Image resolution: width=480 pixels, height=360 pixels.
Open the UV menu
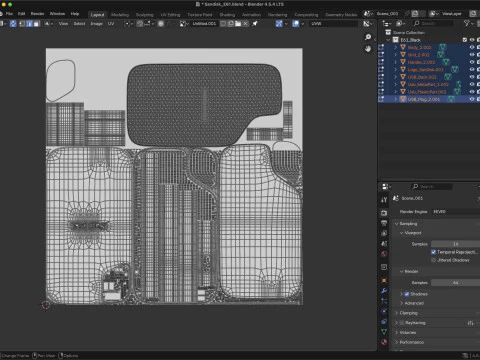111,24
